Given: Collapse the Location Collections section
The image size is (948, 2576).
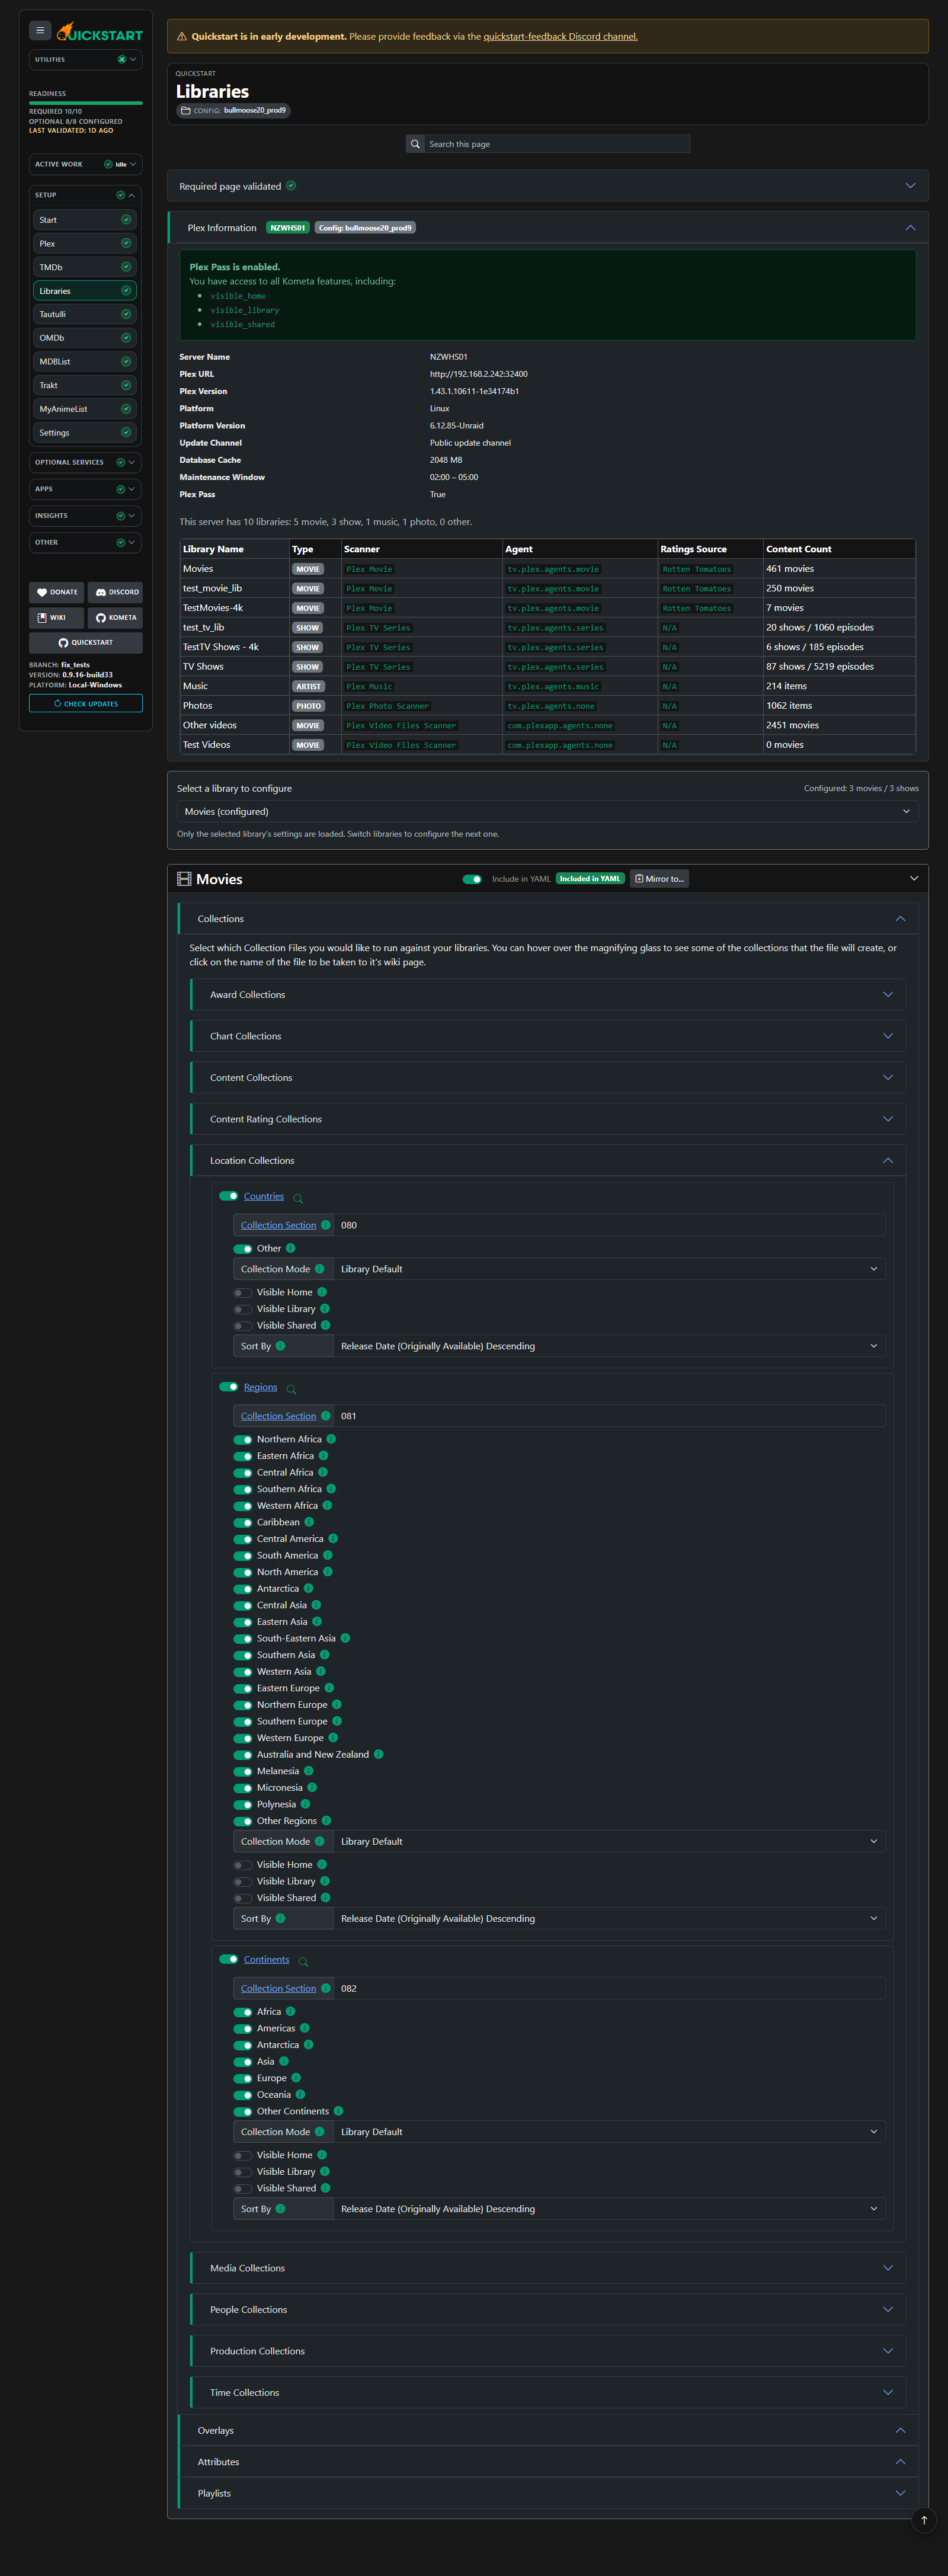Looking at the screenshot, I should [548, 1161].
